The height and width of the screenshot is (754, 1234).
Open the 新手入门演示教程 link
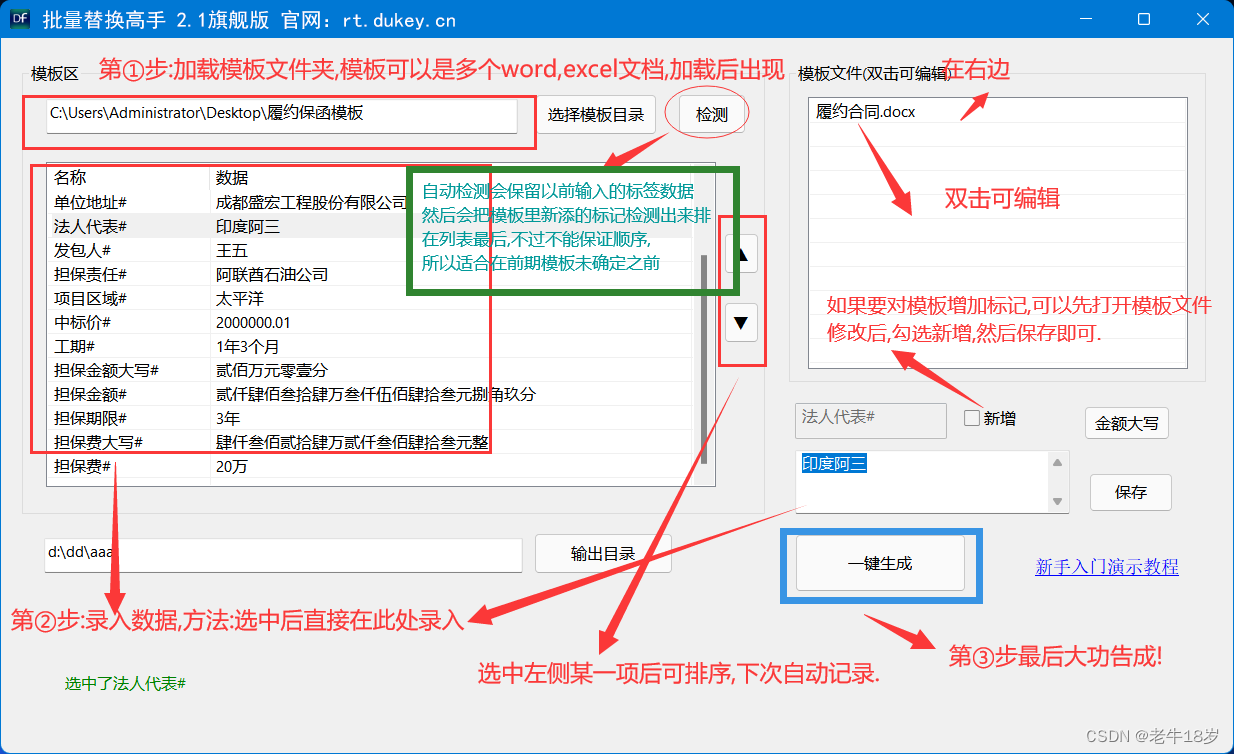point(1106,567)
